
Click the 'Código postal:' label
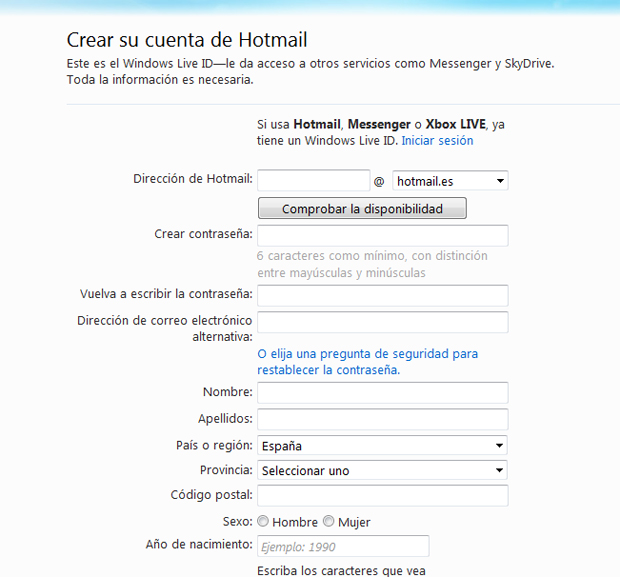point(212,495)
